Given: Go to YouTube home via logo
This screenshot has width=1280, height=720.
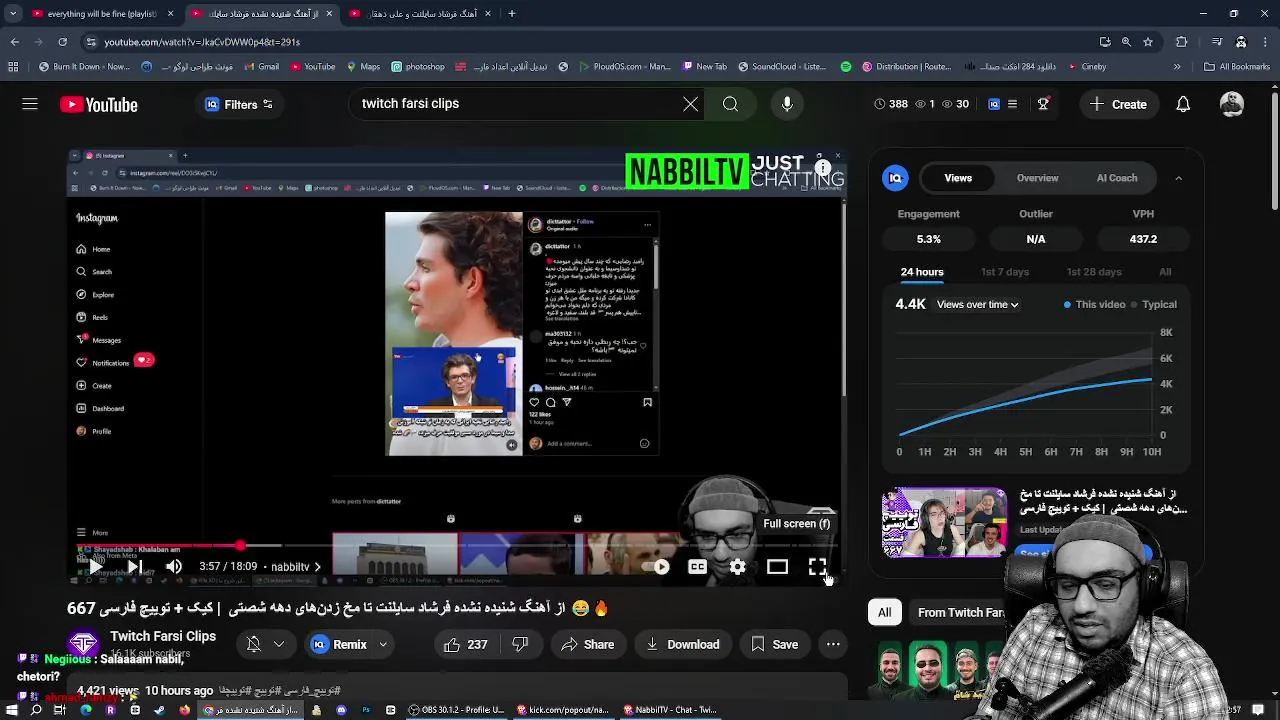Looking at the screenshot, I should [x=98, y=105].
